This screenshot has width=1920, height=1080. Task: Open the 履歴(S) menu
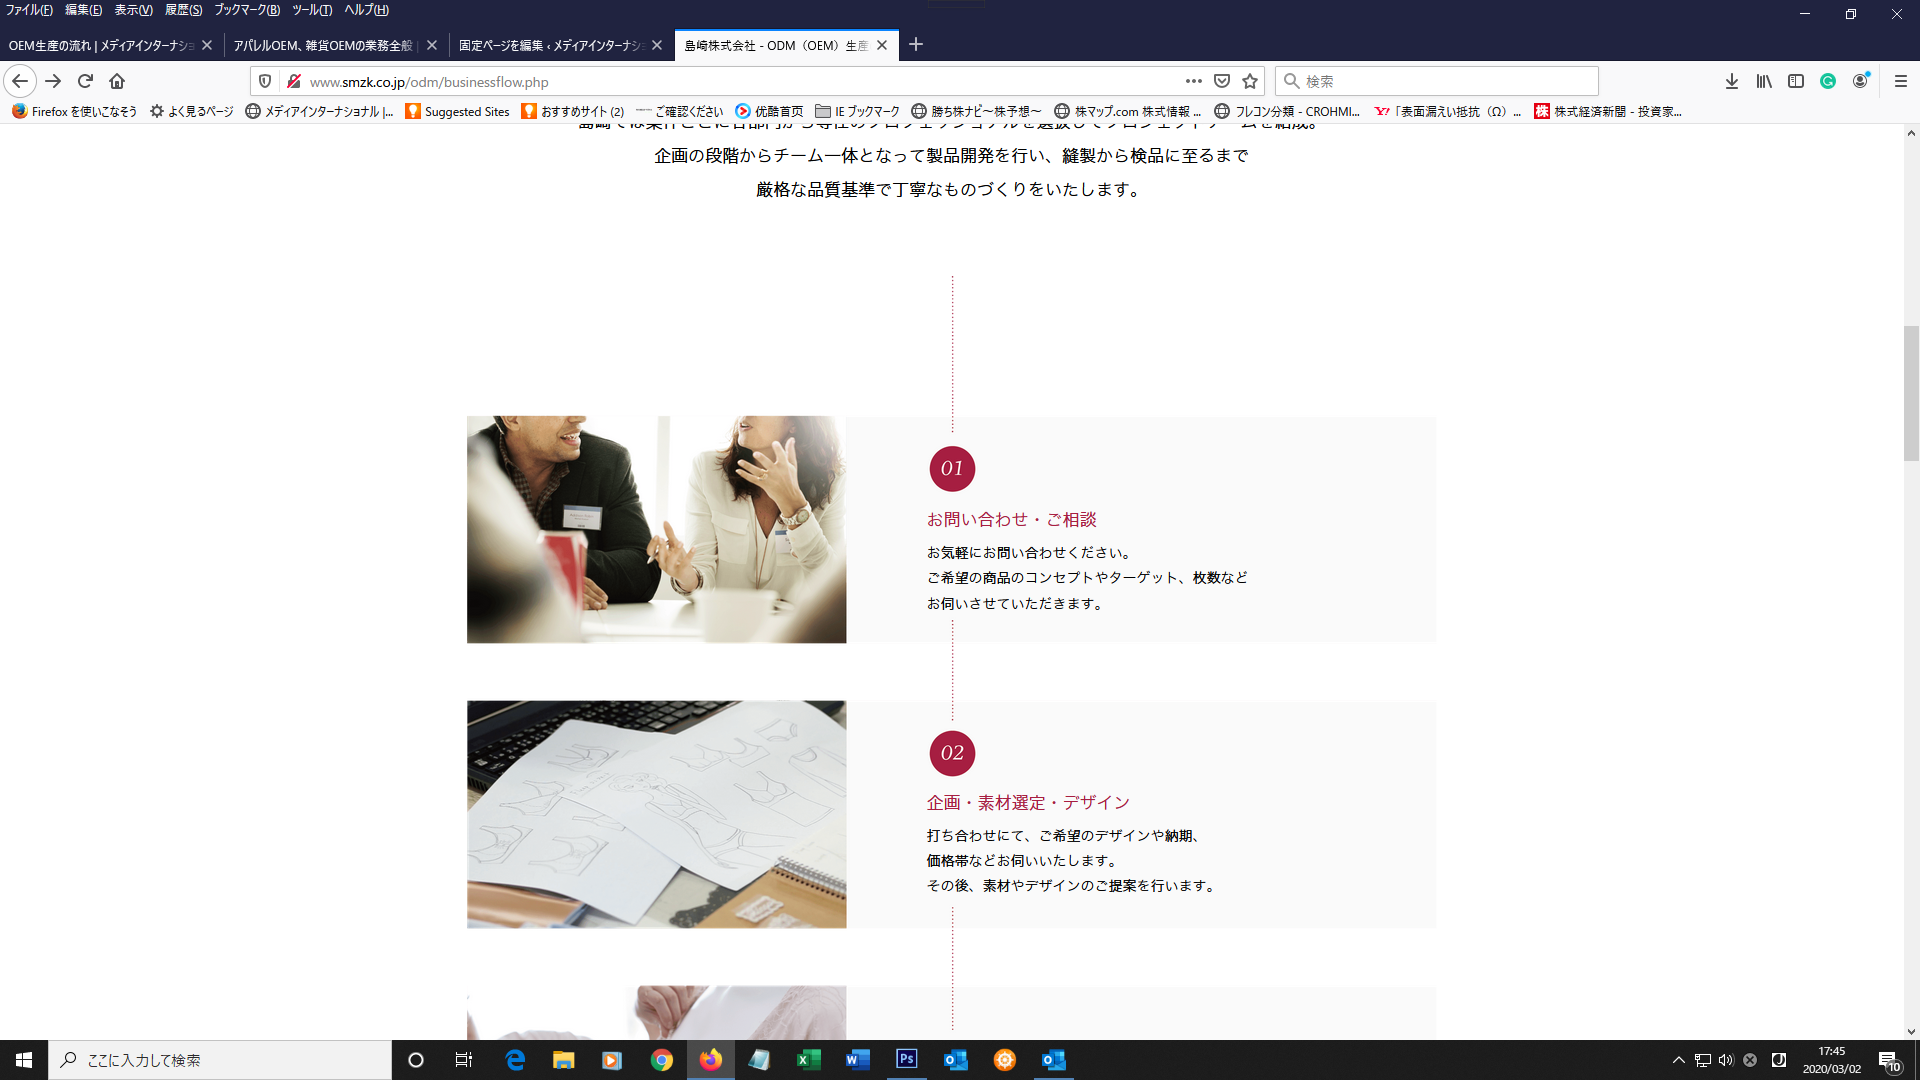point(183,10)
